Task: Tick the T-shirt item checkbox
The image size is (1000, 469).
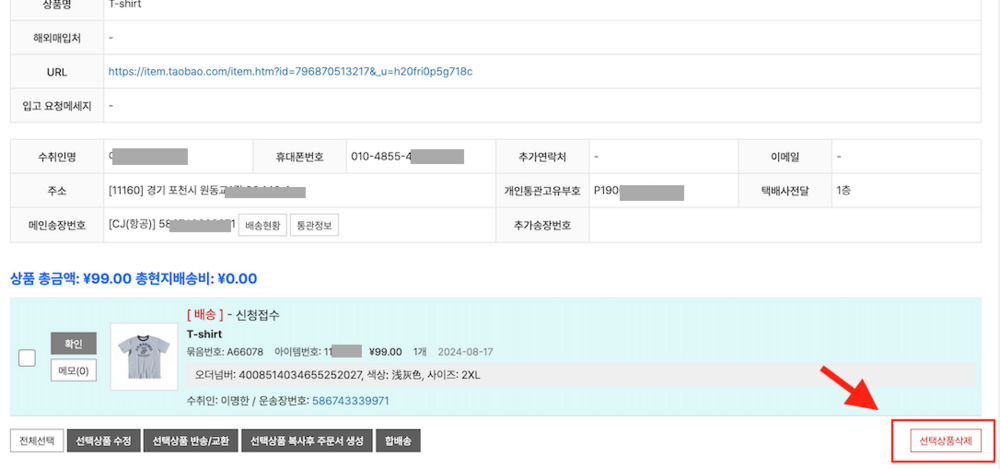Action: pyautogui.click(x=27, y=359)
